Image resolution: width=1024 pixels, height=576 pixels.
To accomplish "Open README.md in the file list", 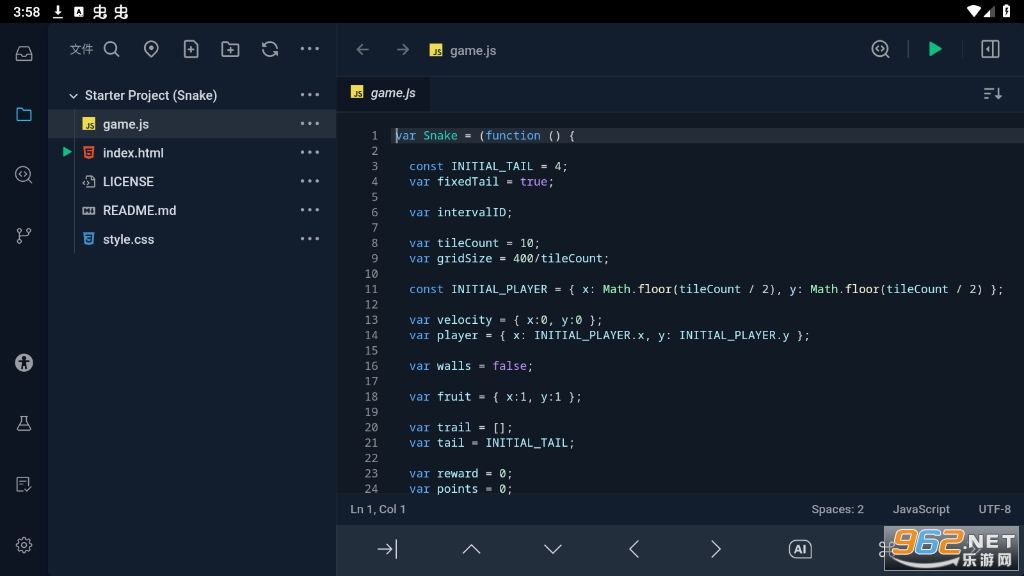I will 139,211.
